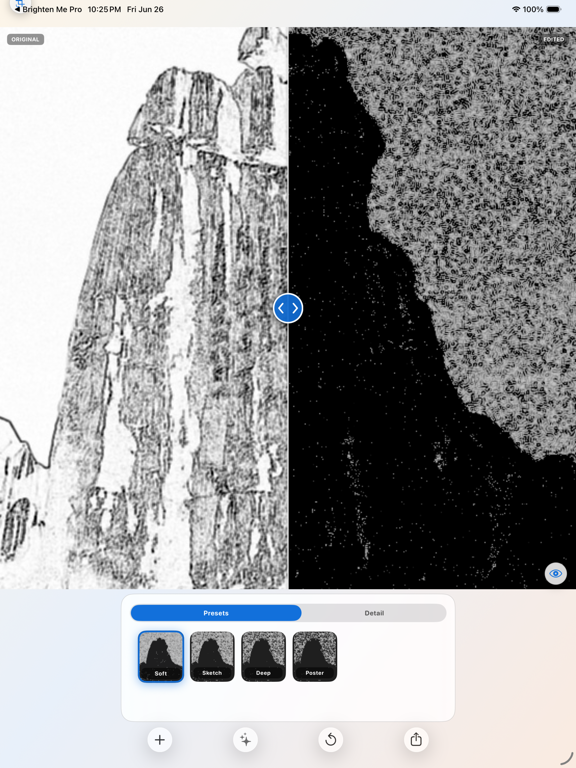The height and width of the screenshot is (768, 576).
Task: Tap the plus icon to add photo
Action: tap(160, 740)
